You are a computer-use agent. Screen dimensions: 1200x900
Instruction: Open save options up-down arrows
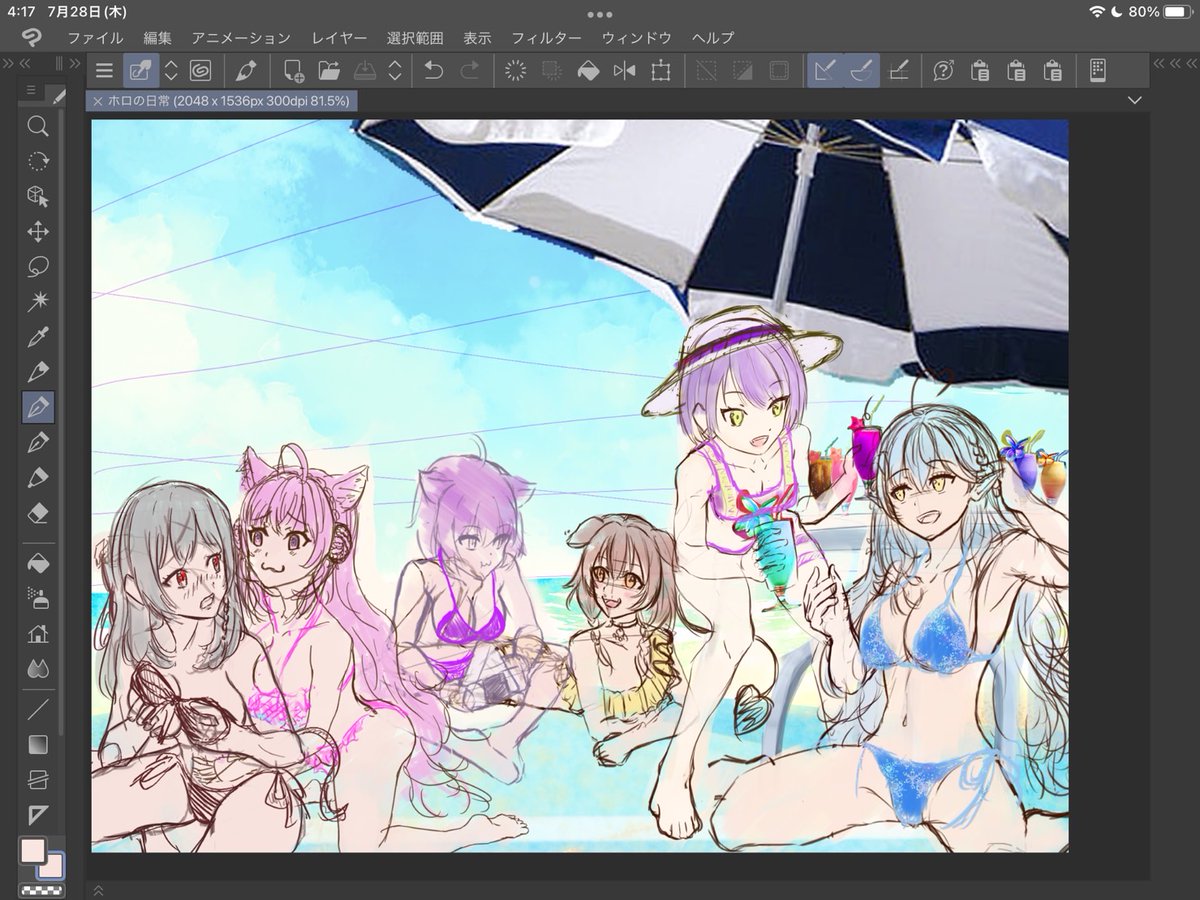[x=395, y=70]
